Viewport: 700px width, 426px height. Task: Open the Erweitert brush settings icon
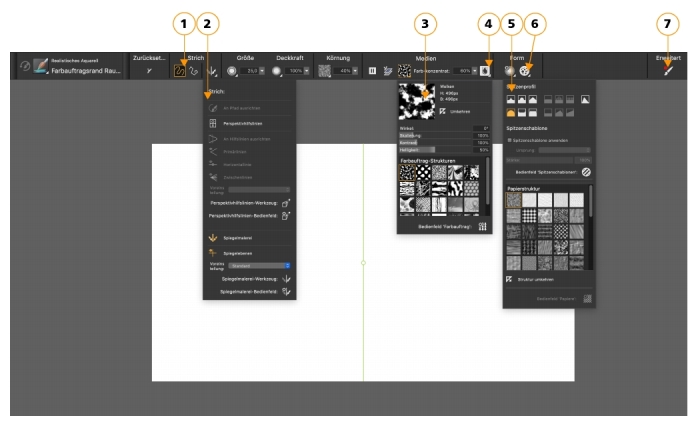tap(668, 72)
